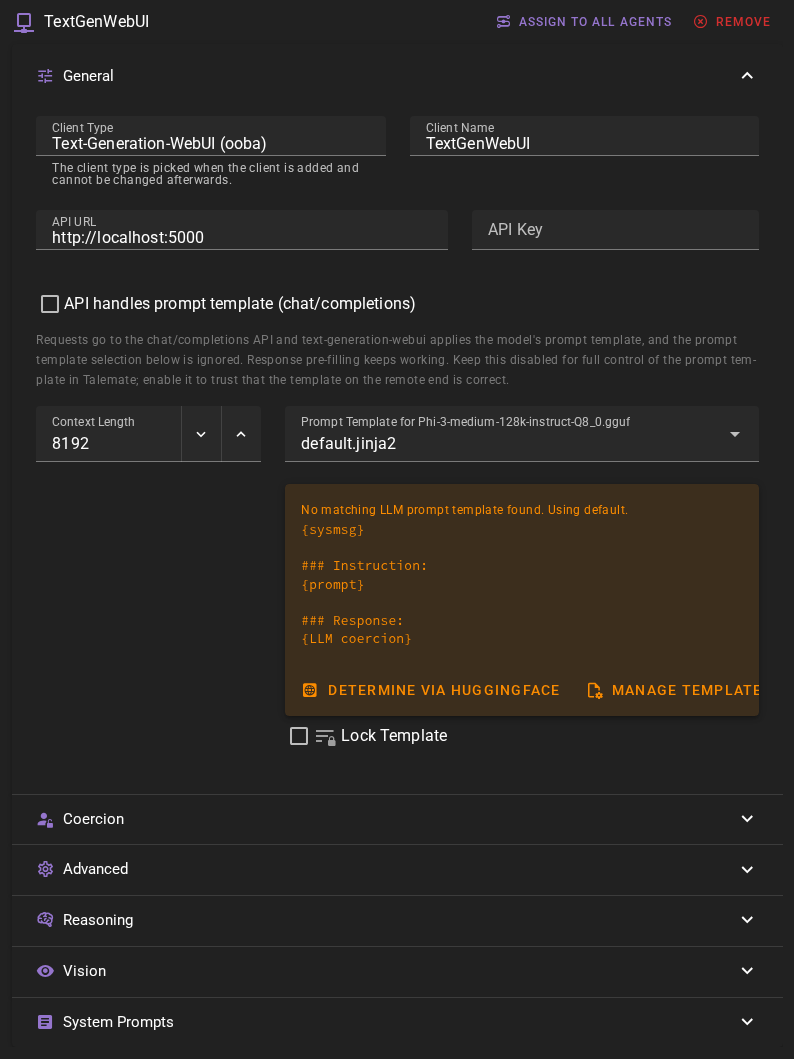This screenshot has height=1059, width=794.
Task: Click the Advanced section gear icon
Action: 45,869
